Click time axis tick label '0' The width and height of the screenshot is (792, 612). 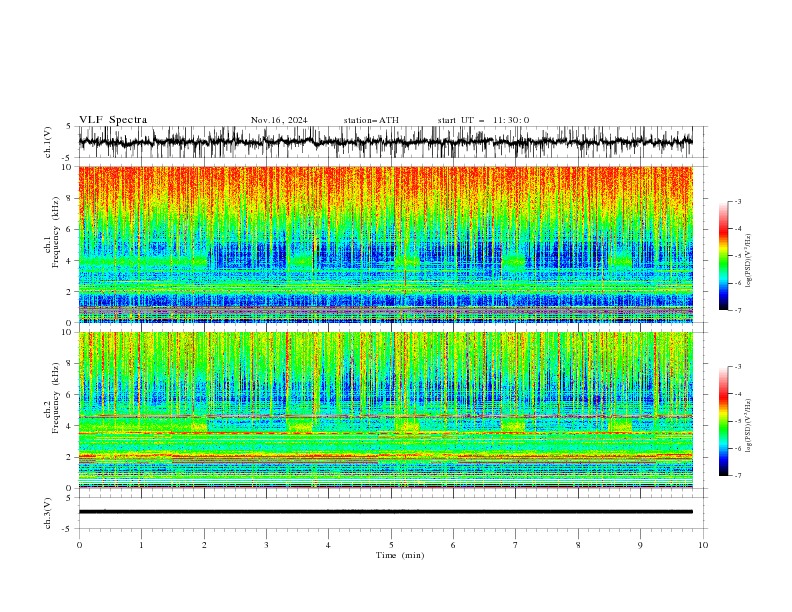pyautogui.click(x=79, y=545)
